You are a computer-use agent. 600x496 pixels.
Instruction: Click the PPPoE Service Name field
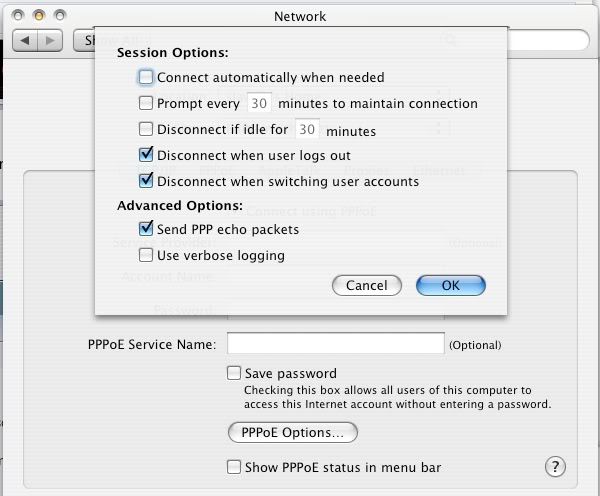335,344
